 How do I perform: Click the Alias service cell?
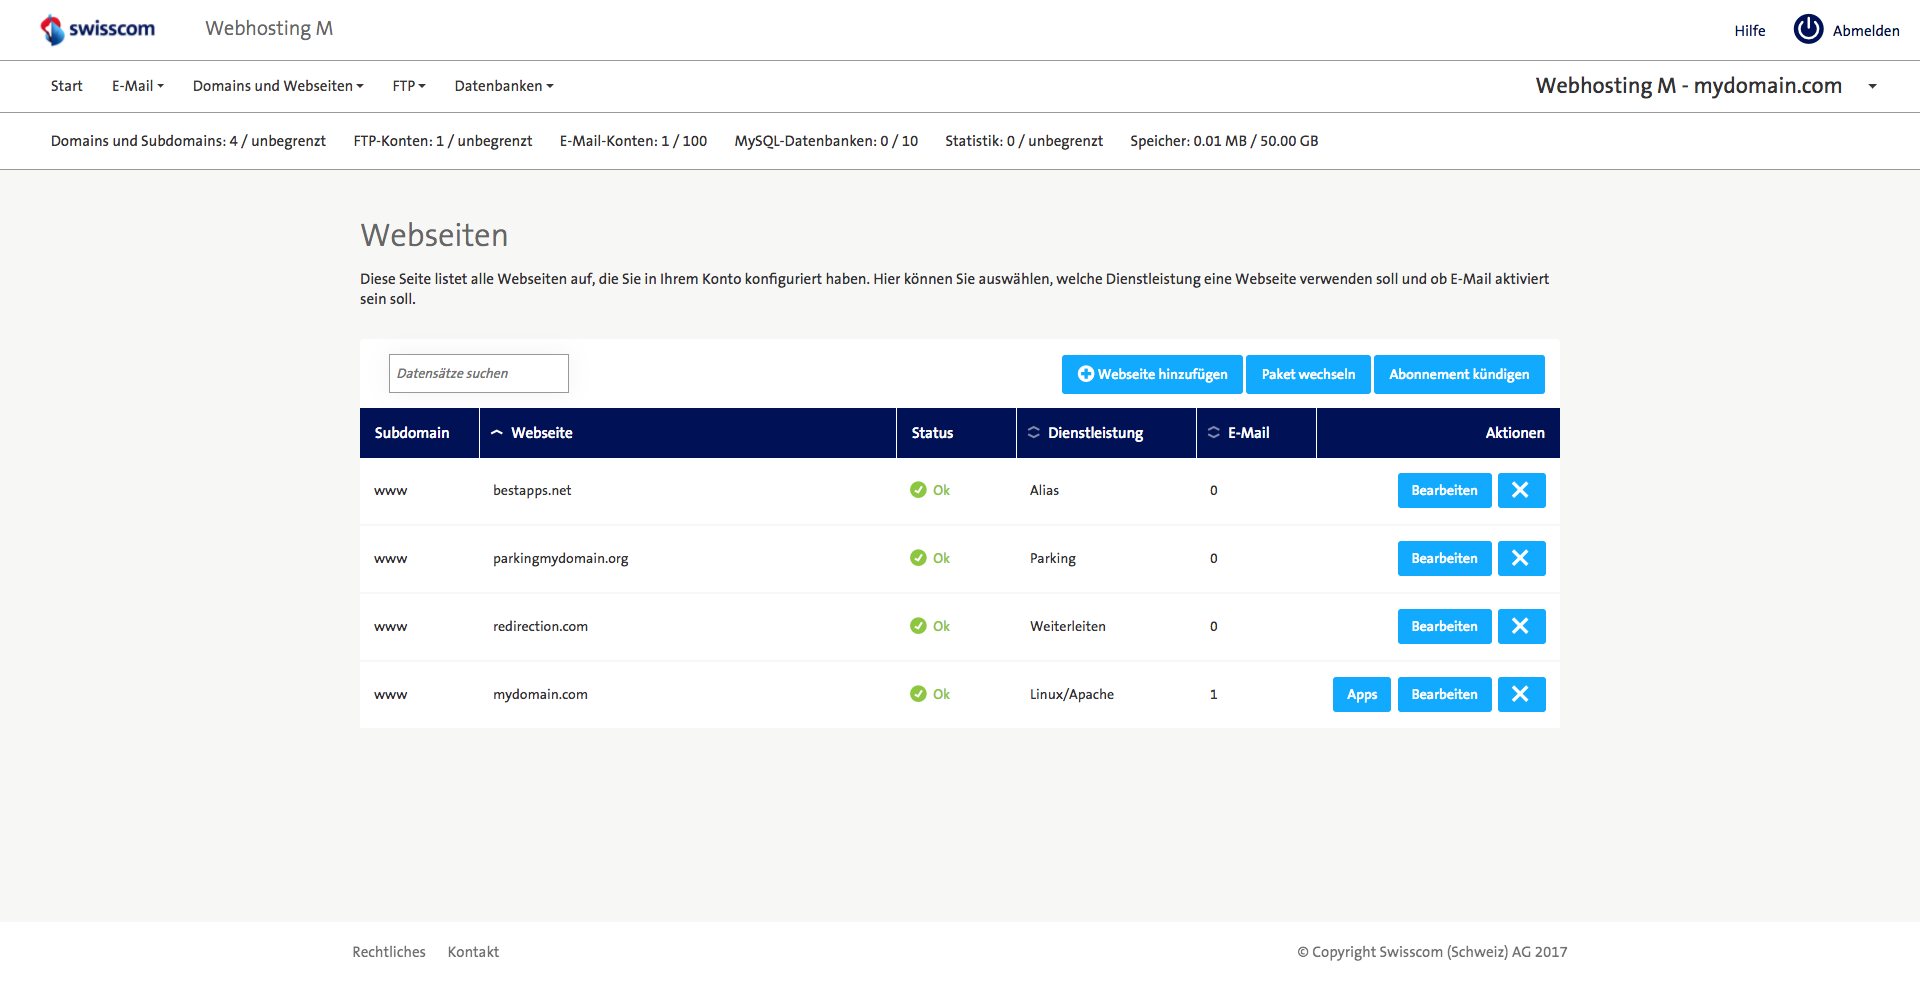[1044, 490]
